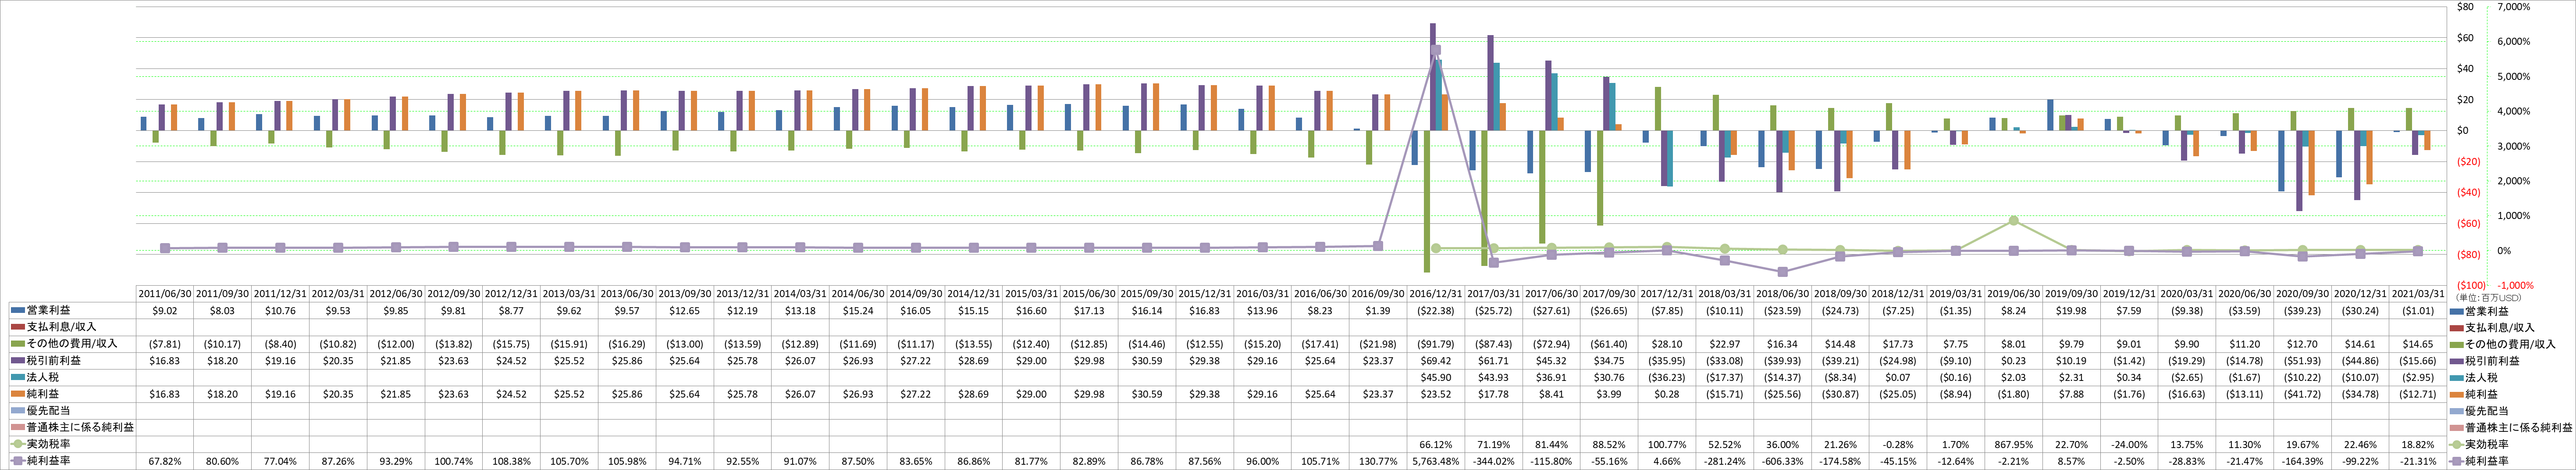Click the 純利益率 peak marker above 2016/12/31

[x=1436, y=50]
